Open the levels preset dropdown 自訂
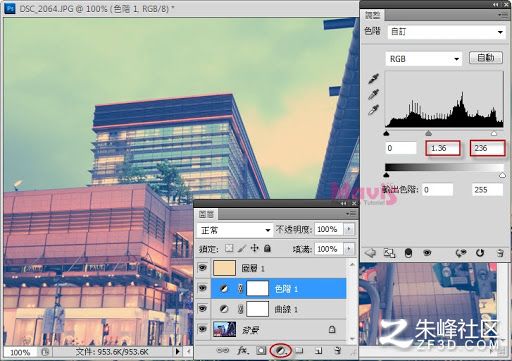The width and height of the screenshot is (512, 361). pos(447,32)
